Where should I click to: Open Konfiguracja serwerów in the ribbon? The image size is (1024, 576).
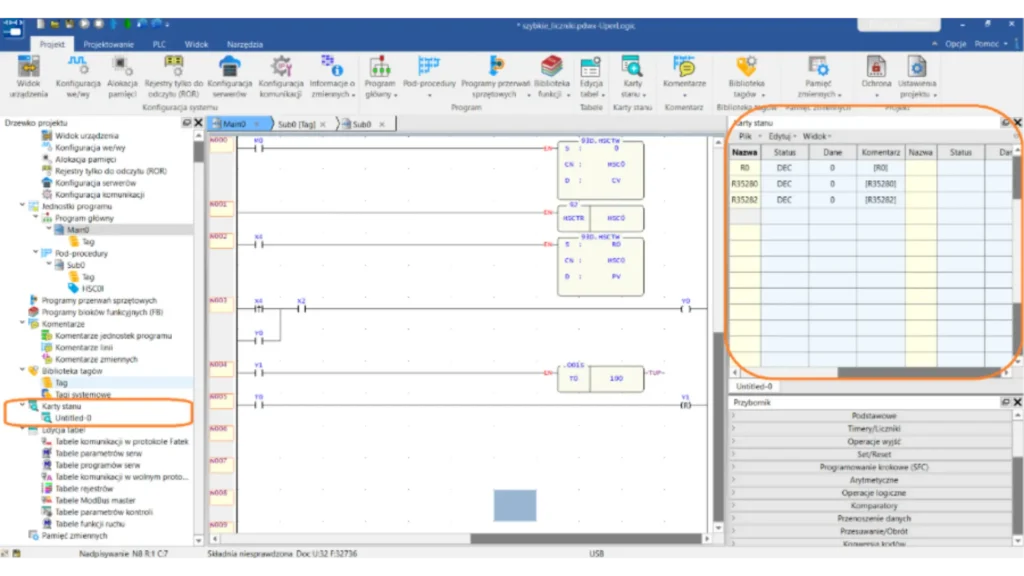pos(229,76)
